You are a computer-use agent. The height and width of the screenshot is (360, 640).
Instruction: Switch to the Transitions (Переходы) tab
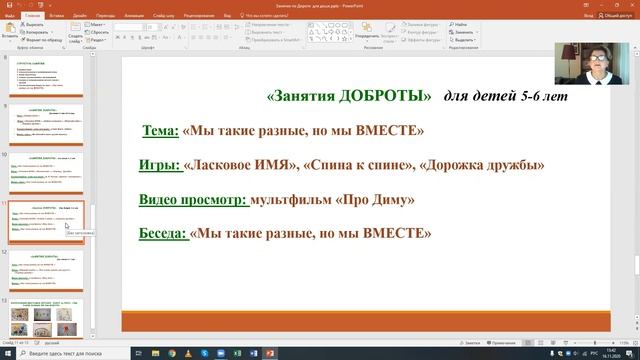(x=105, y=16)
